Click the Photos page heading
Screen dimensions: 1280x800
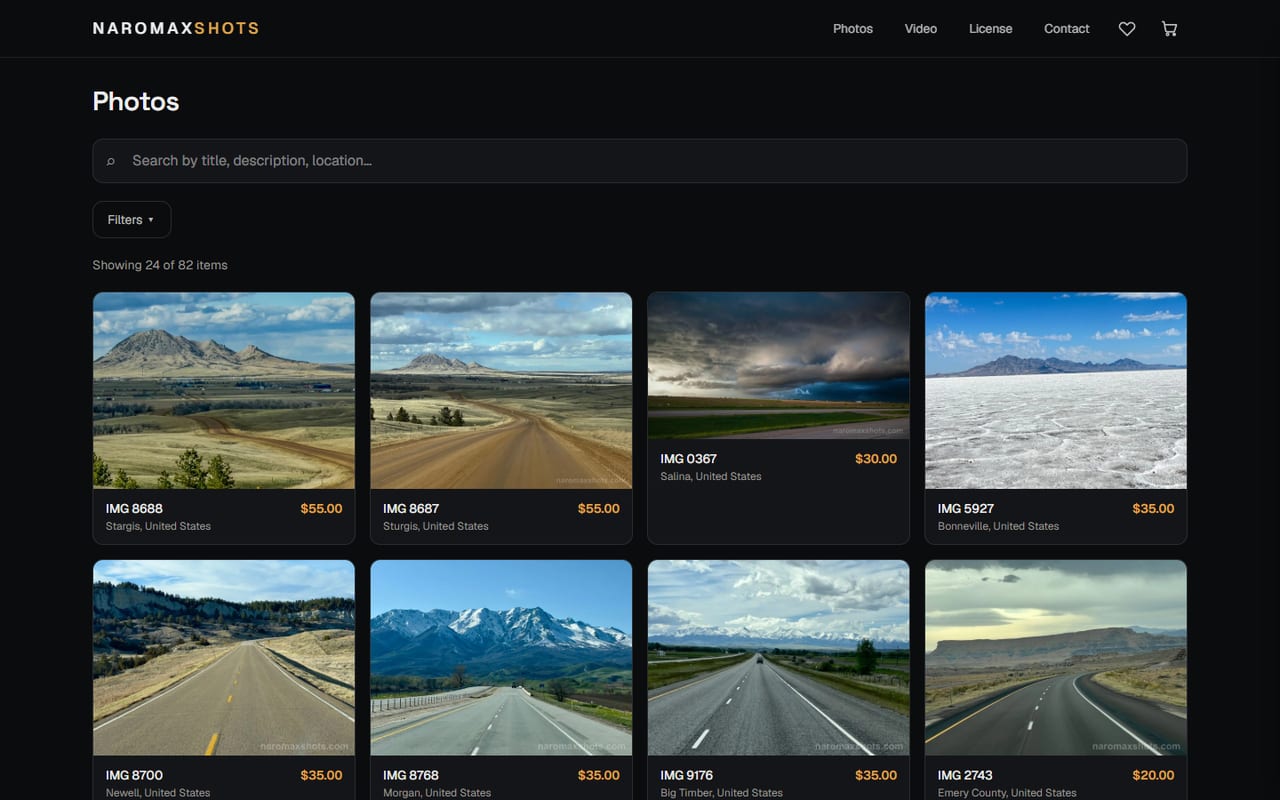(136, 102)
